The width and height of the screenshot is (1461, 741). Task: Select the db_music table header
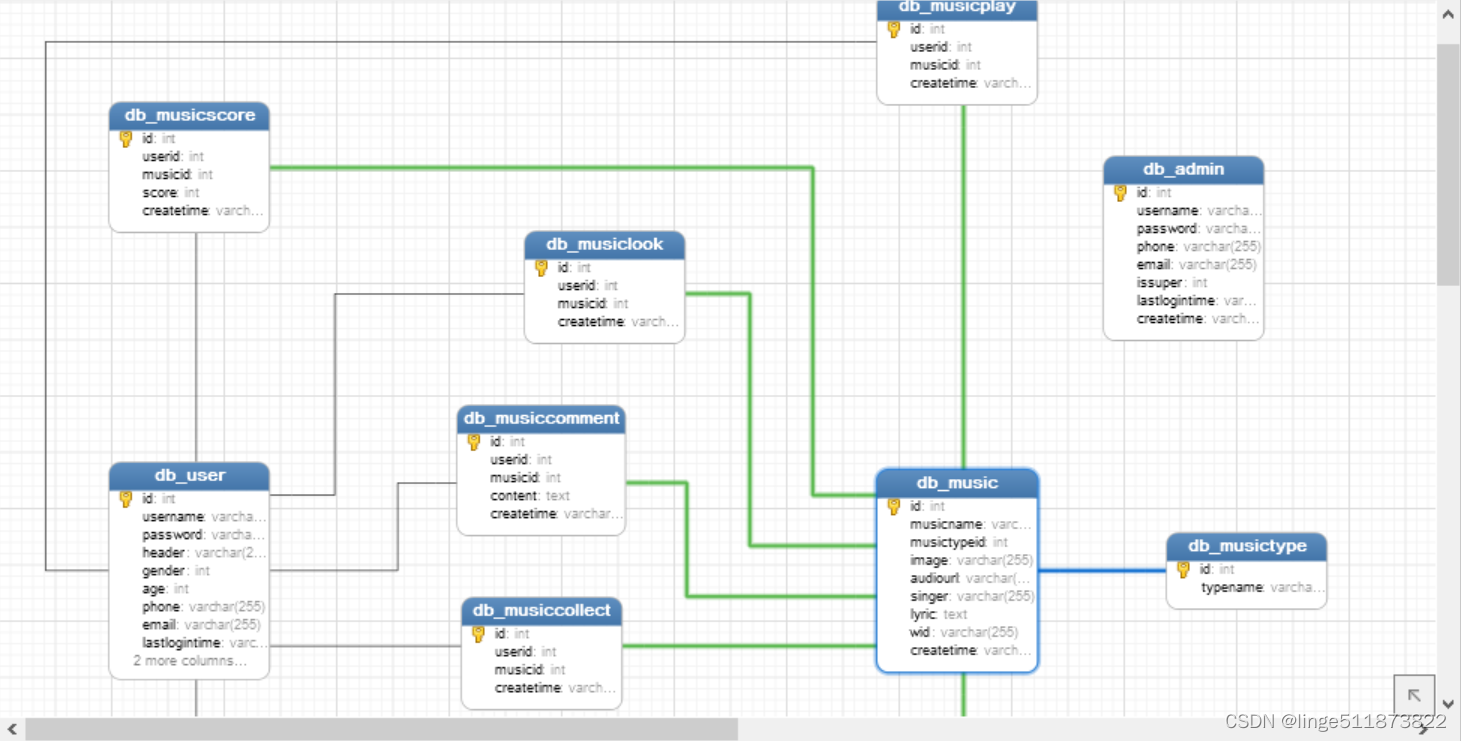pos(957,484)
